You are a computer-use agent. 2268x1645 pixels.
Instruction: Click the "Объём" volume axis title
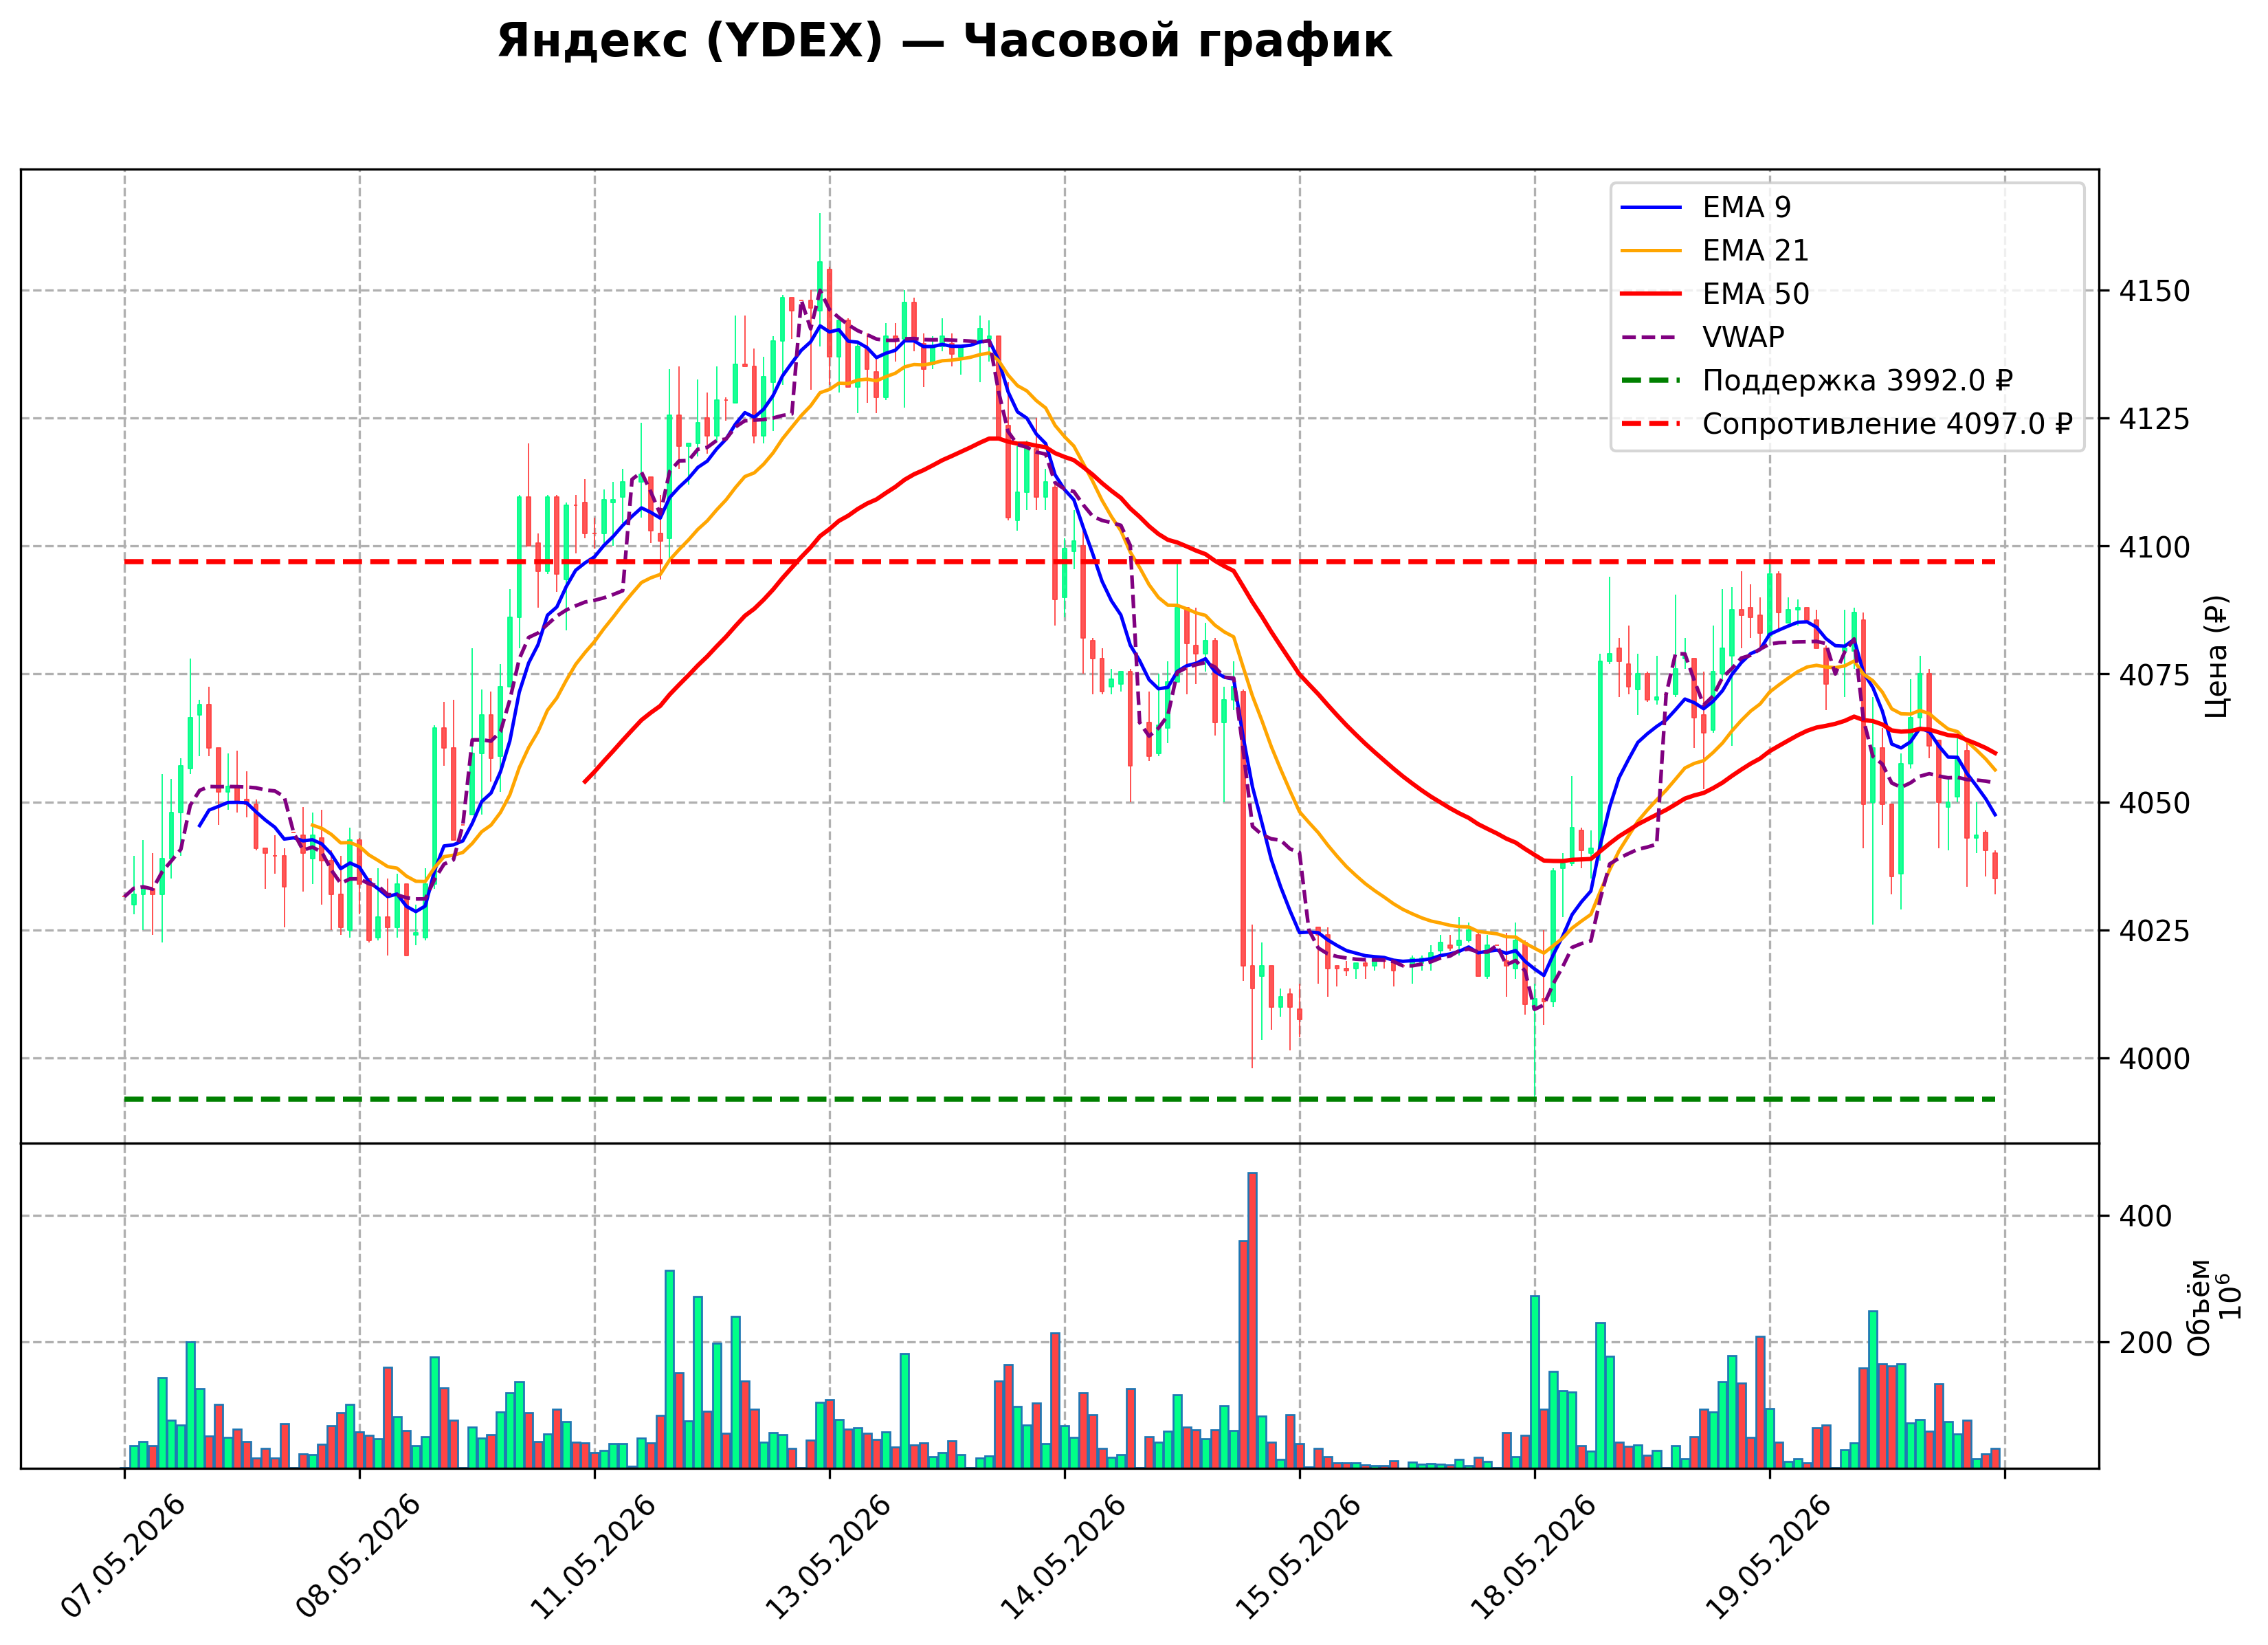(x=2199, y=1308)
